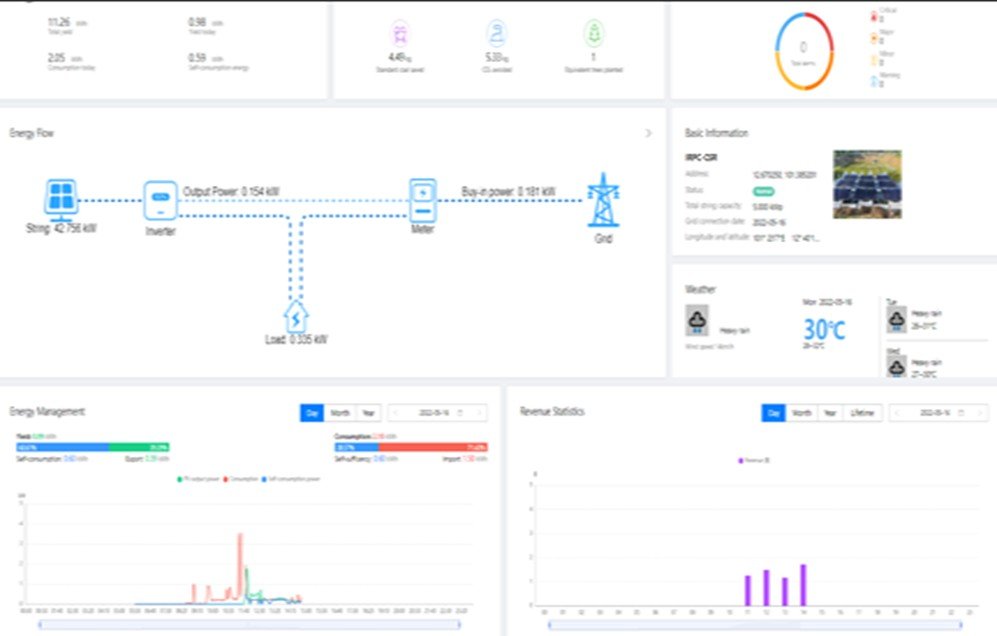The image size is (997, 636).
Task: Click the solar panel String icon
Action: 62,200
